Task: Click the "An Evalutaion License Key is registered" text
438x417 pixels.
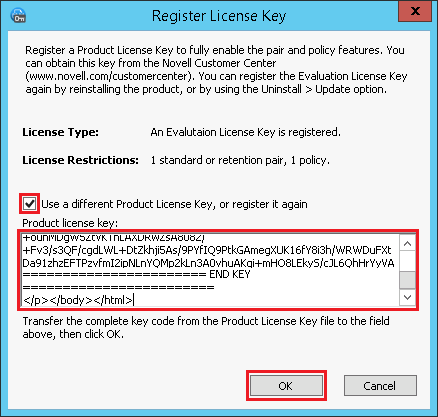Action: 246,132
